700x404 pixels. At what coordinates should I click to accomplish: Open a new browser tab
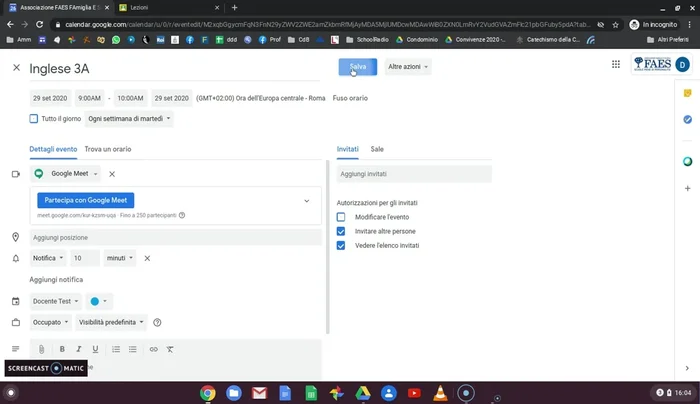tap(234, 8)
